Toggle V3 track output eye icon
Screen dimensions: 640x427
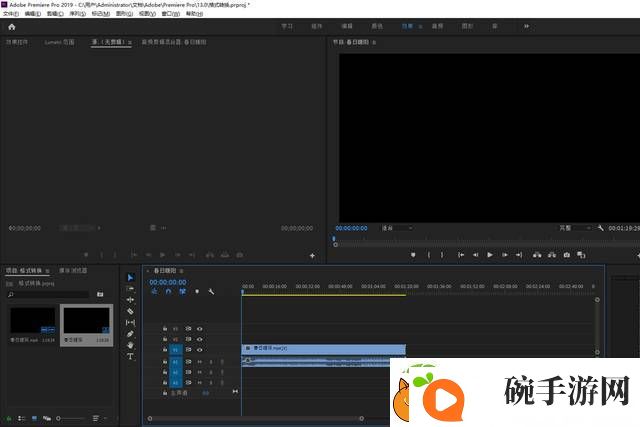[x=200, y=329]
